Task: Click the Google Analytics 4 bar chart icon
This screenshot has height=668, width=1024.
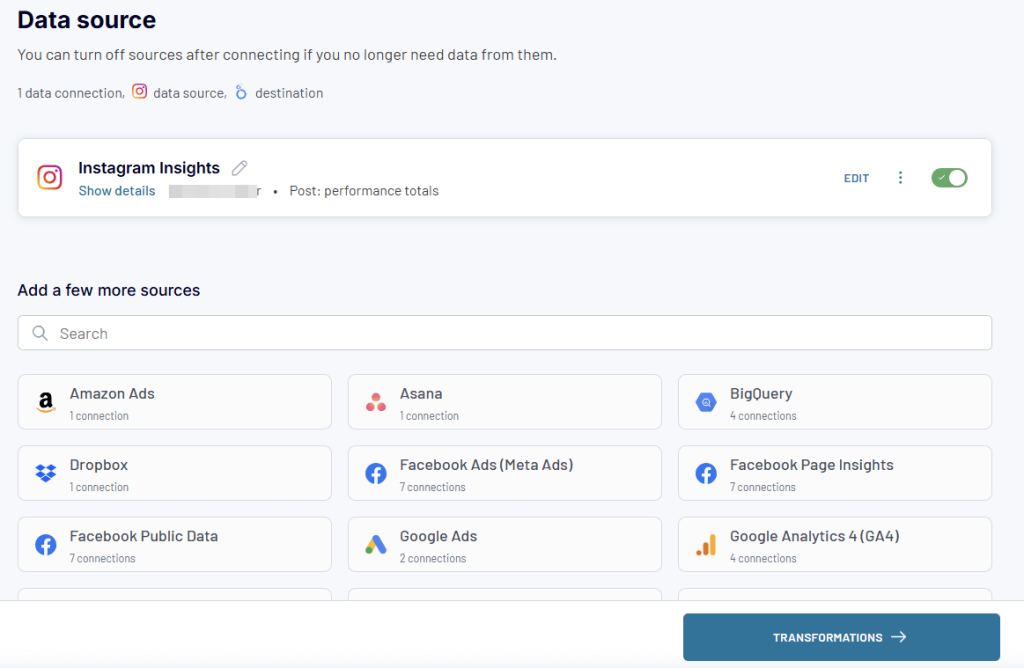Action: (706, 545)
